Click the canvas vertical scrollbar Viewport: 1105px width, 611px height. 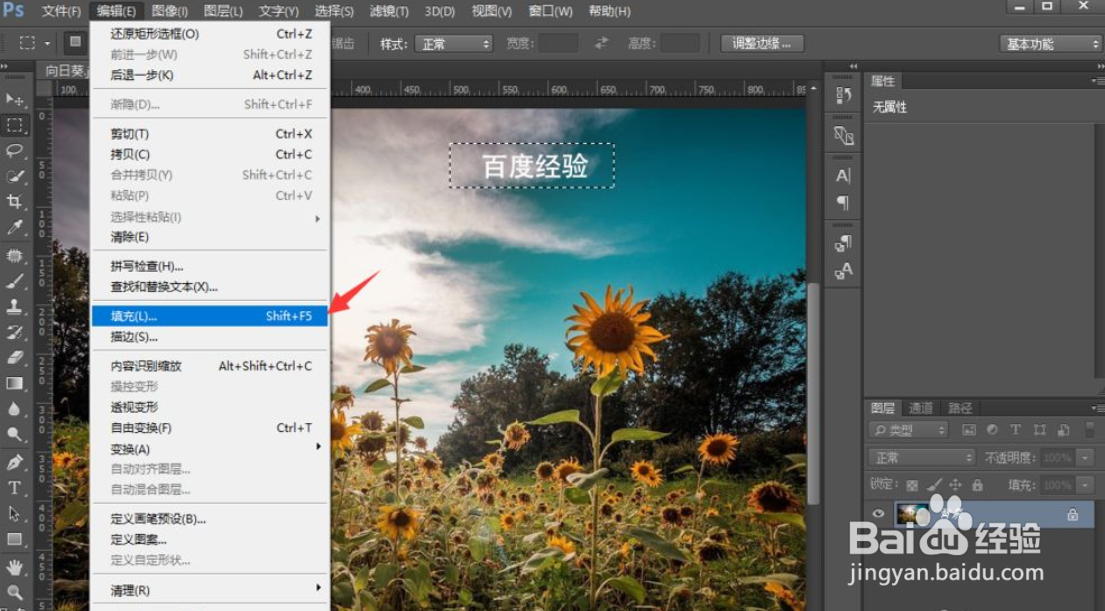click(813, 394)
